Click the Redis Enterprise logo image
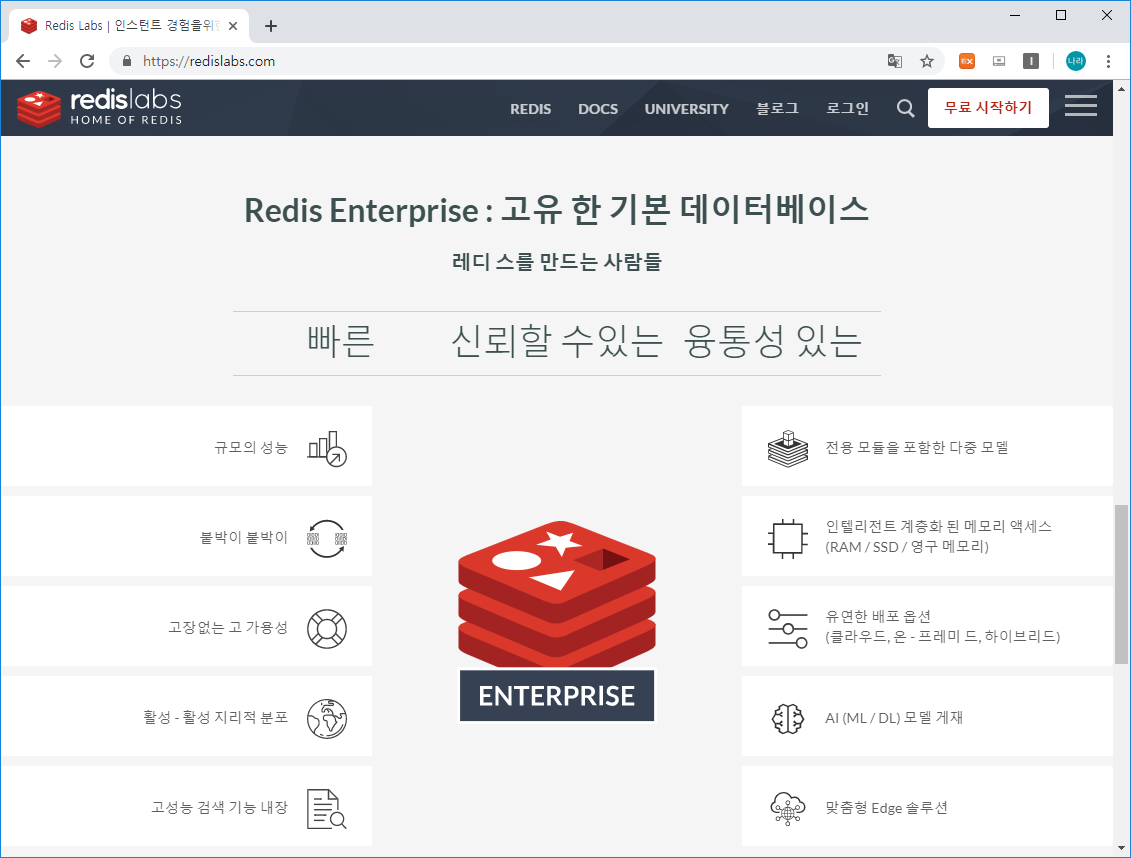 click(x=557, y=621)
